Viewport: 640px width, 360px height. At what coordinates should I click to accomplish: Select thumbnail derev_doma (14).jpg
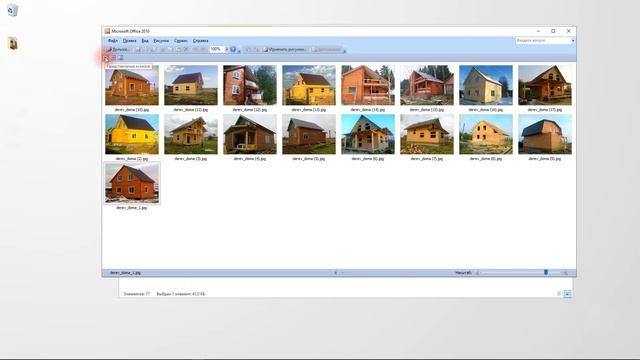point(368,85)
